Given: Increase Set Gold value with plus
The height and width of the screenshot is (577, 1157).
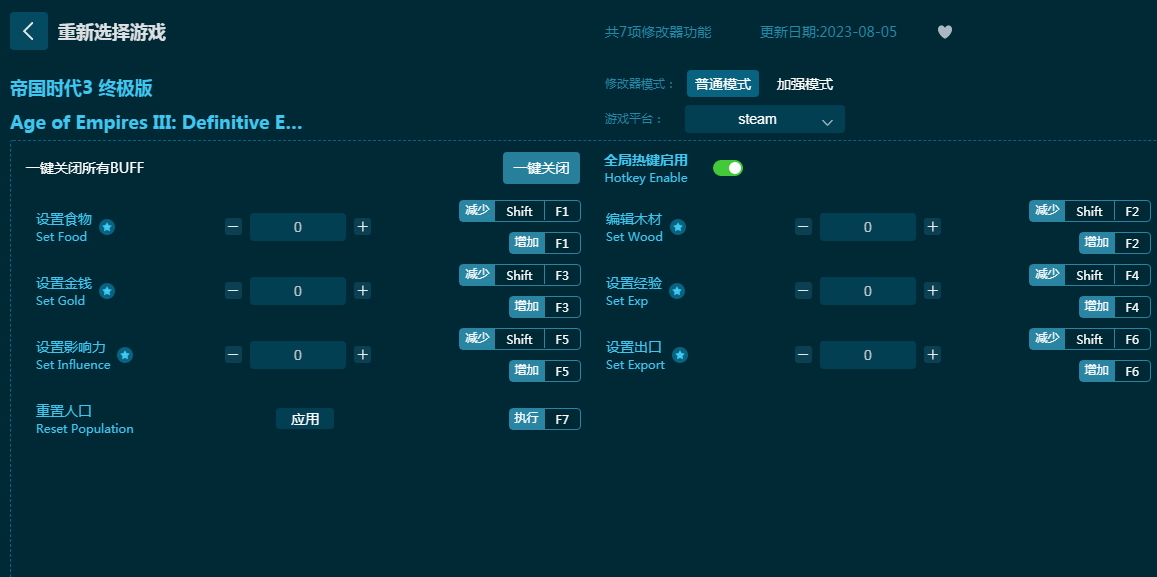Looking at the screenshot, I should [x=362, y=291].
